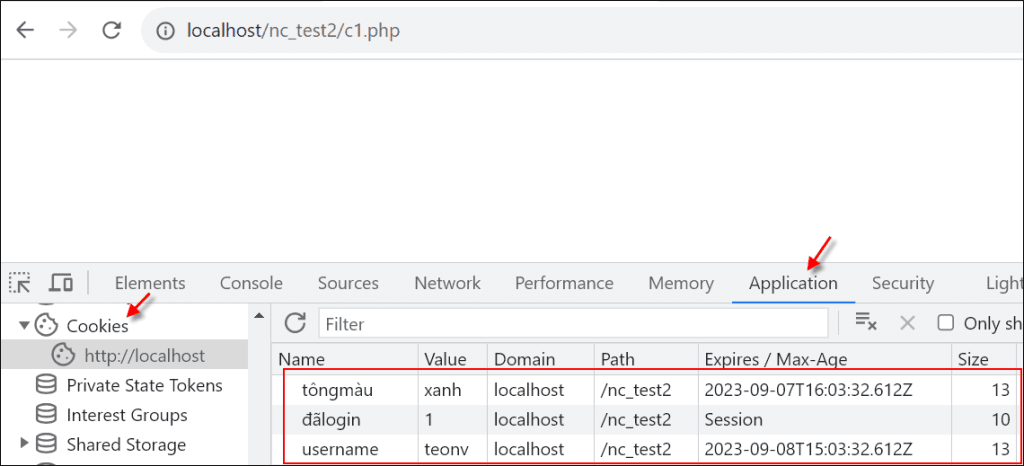Select Private State Tokens in the sidebar

pyautogui.click(x=144, y=385)
